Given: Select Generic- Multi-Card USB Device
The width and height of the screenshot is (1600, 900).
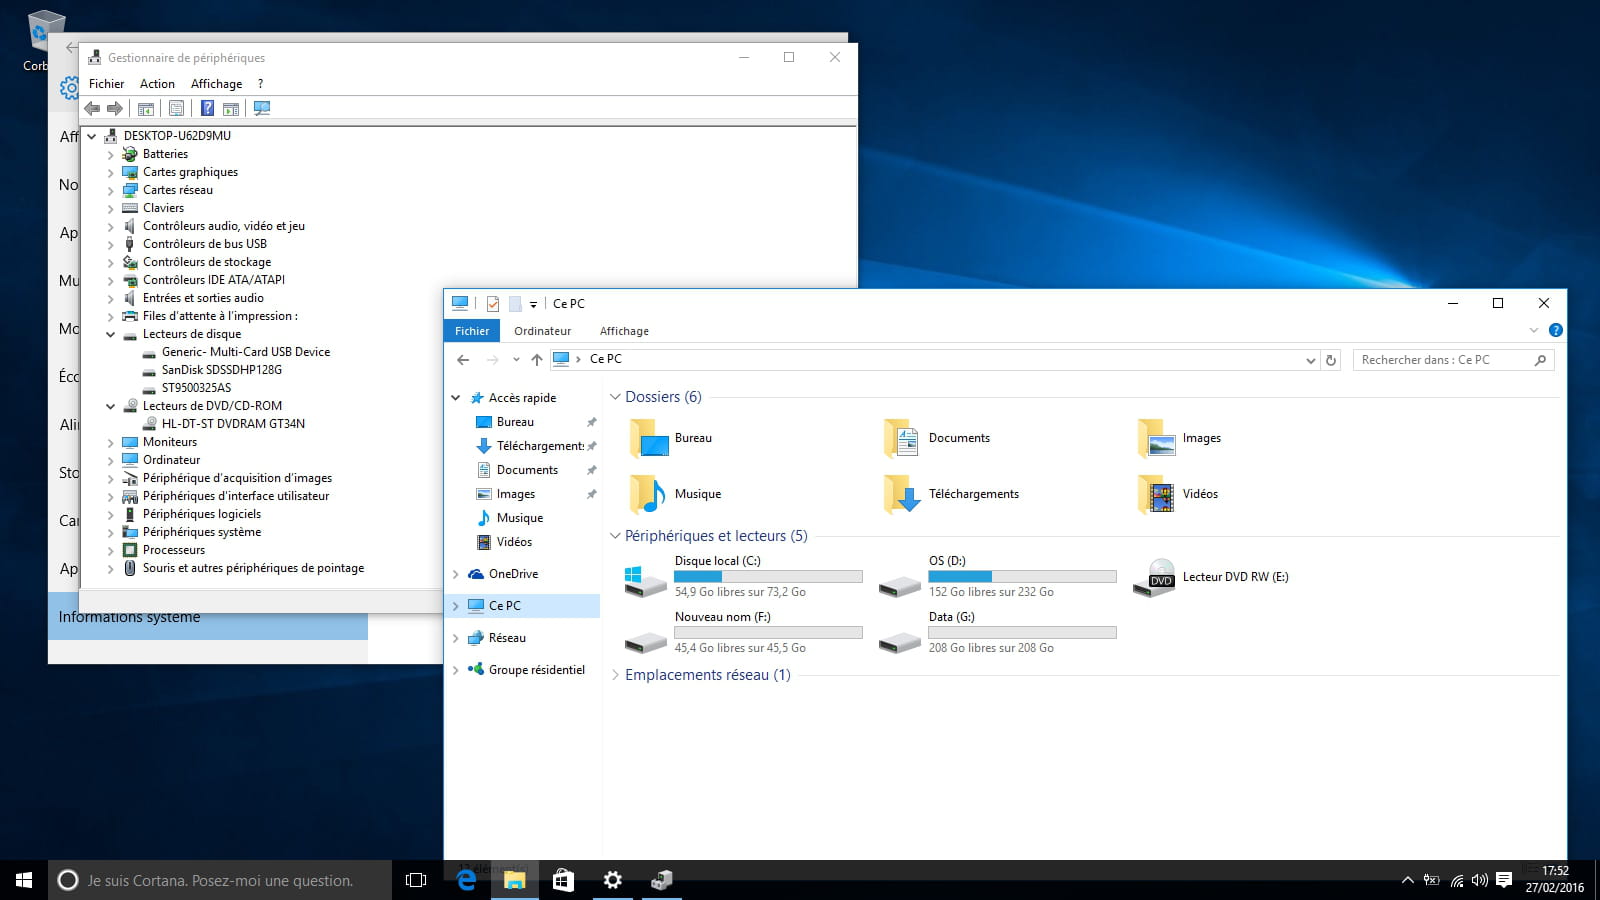Looking at the screenshot, I should pos(245,352).
